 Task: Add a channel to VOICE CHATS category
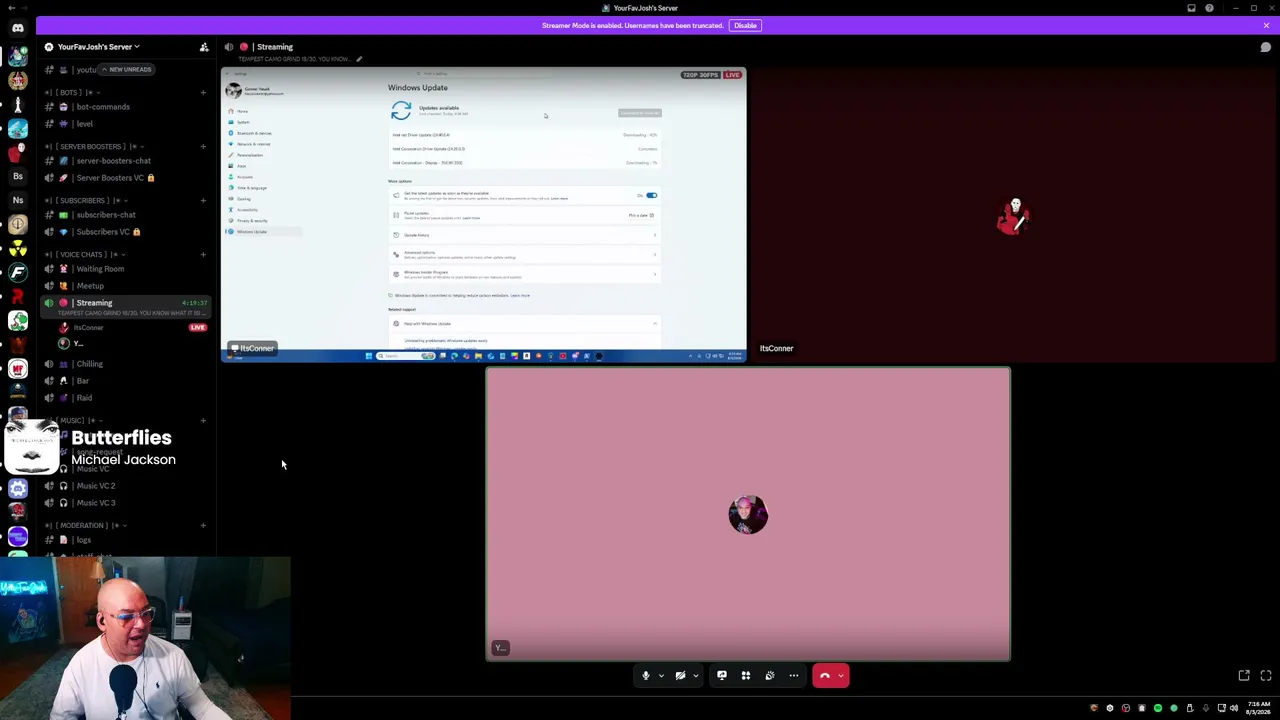click(x=203, y=254)
